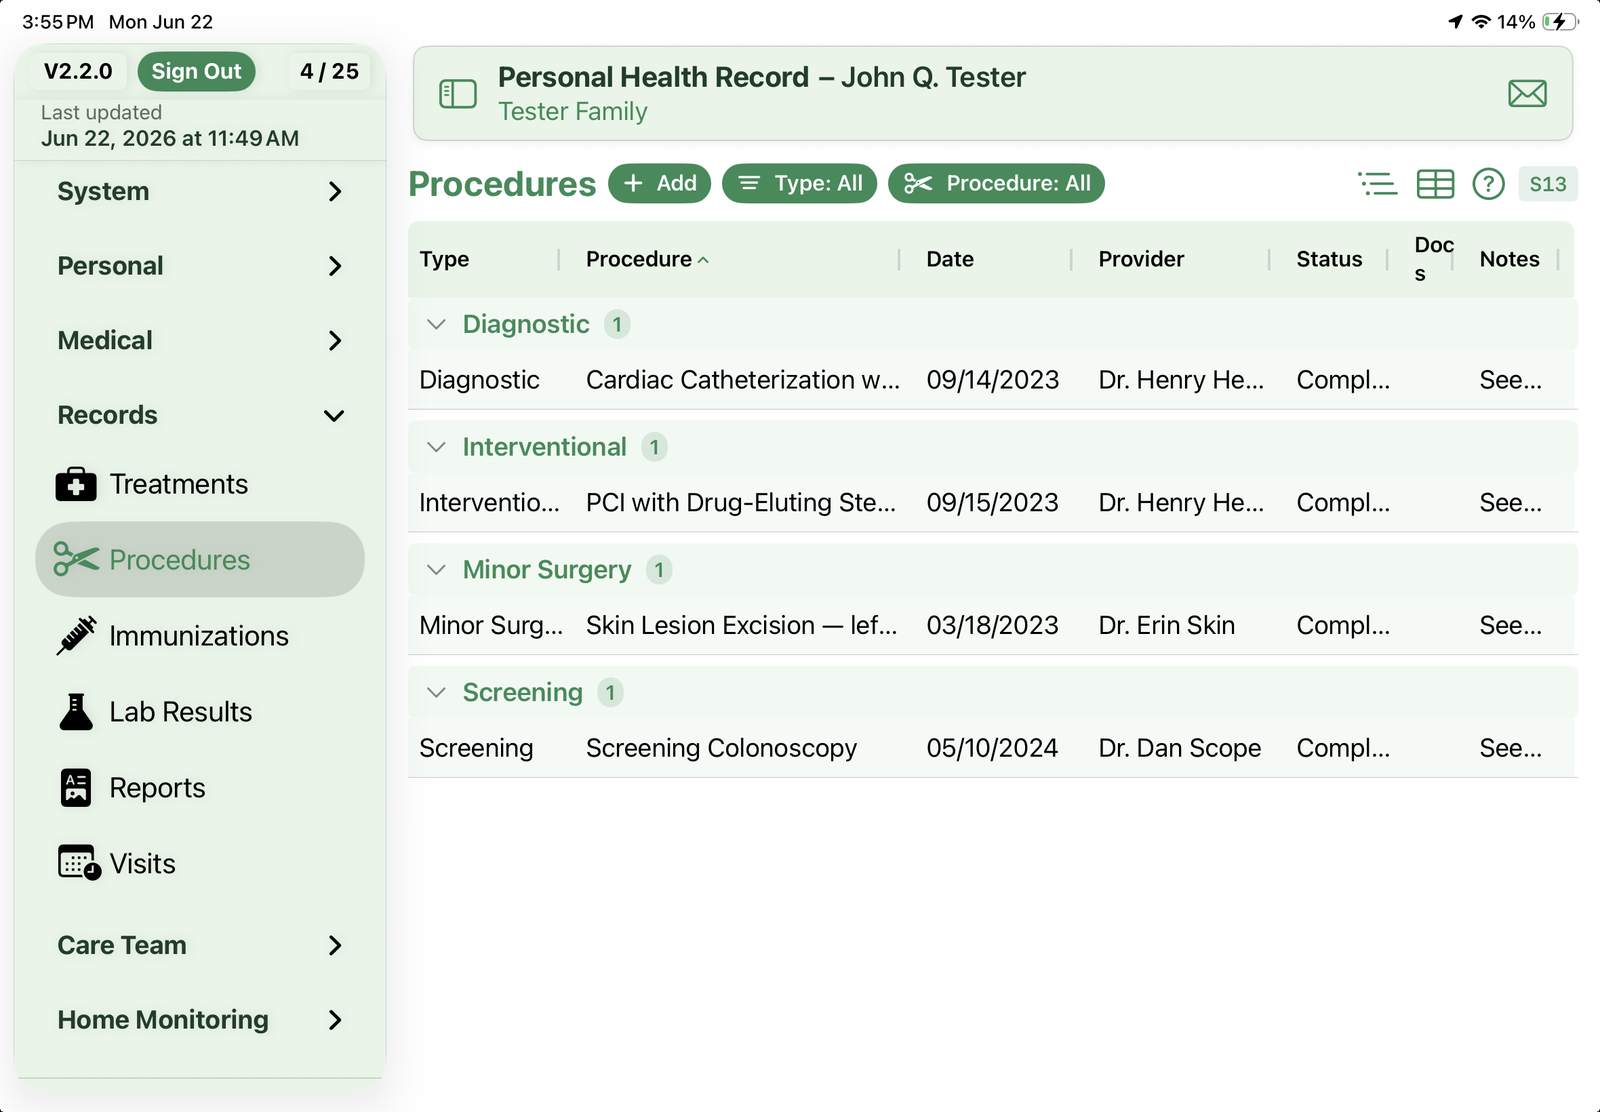Click the date 03/18/2023
The width and height of the screenshot is (1600, 1112).
coord(992,626)
